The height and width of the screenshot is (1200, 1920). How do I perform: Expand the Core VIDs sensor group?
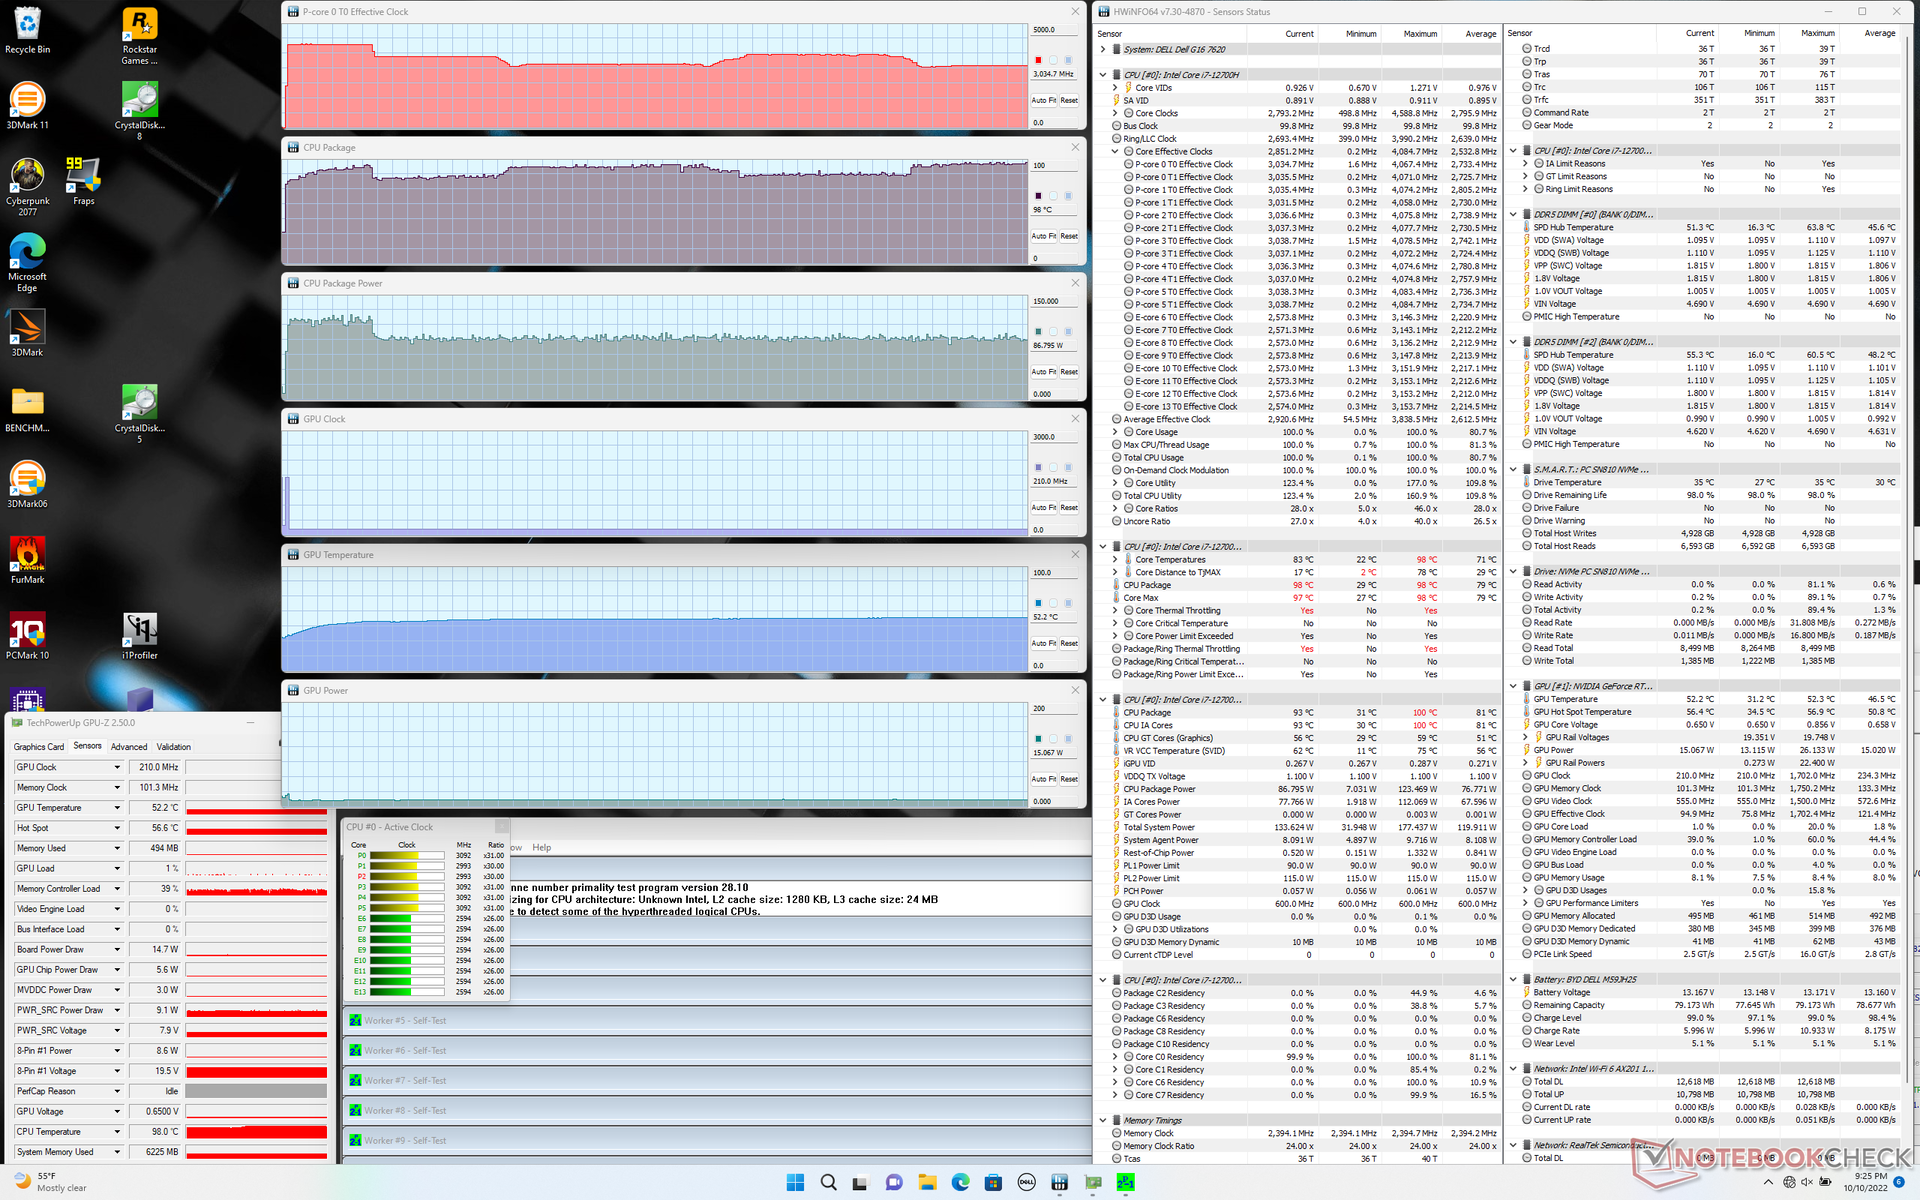(1115, 88)
